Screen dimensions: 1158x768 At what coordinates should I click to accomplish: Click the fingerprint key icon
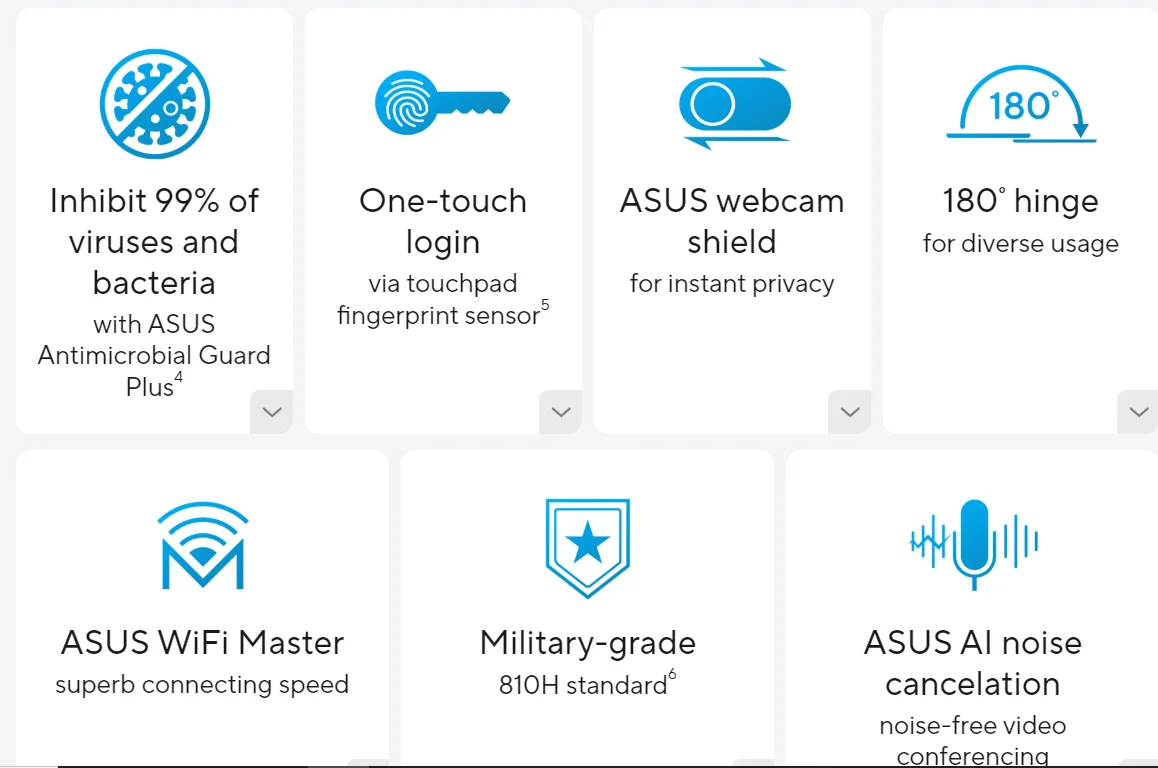click(x=442, y=103)
